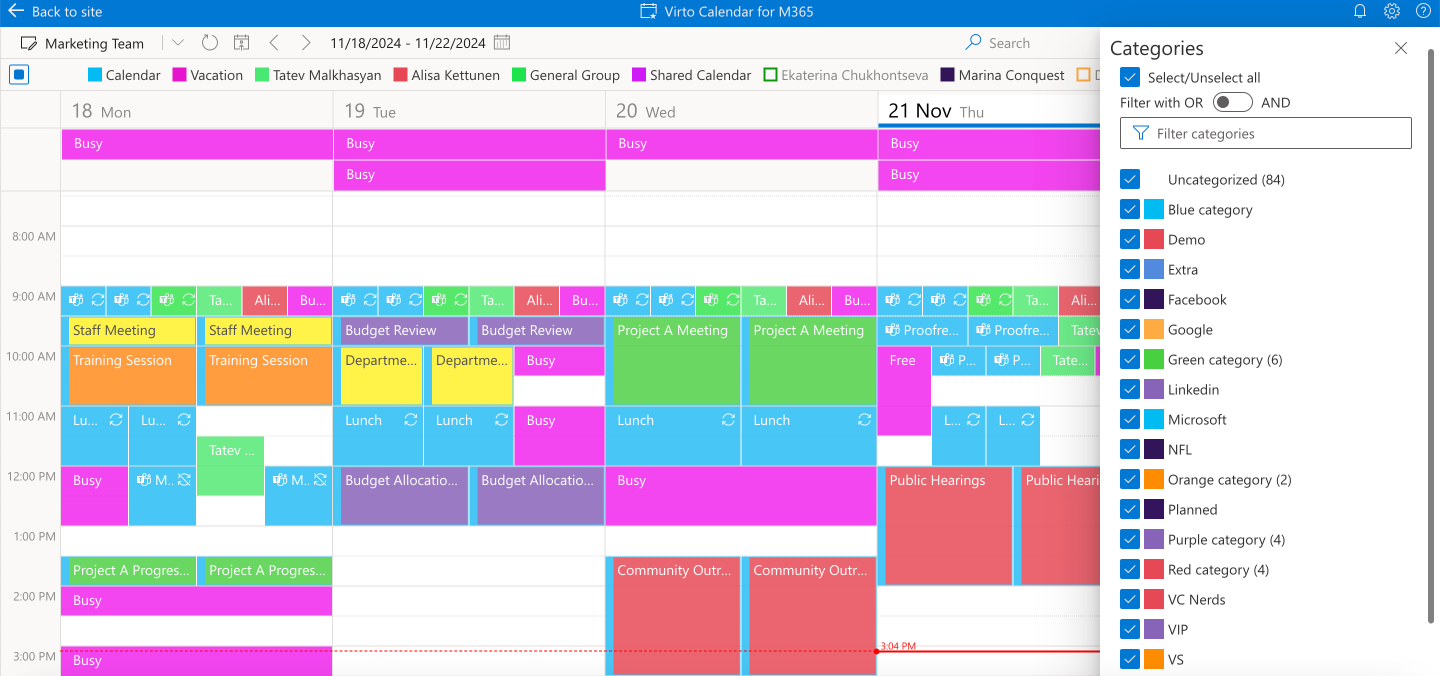Click the previous week chevron arrow
Image resolution: width=1440 pixels, height=676 pixels.
[x=274, y=43]
